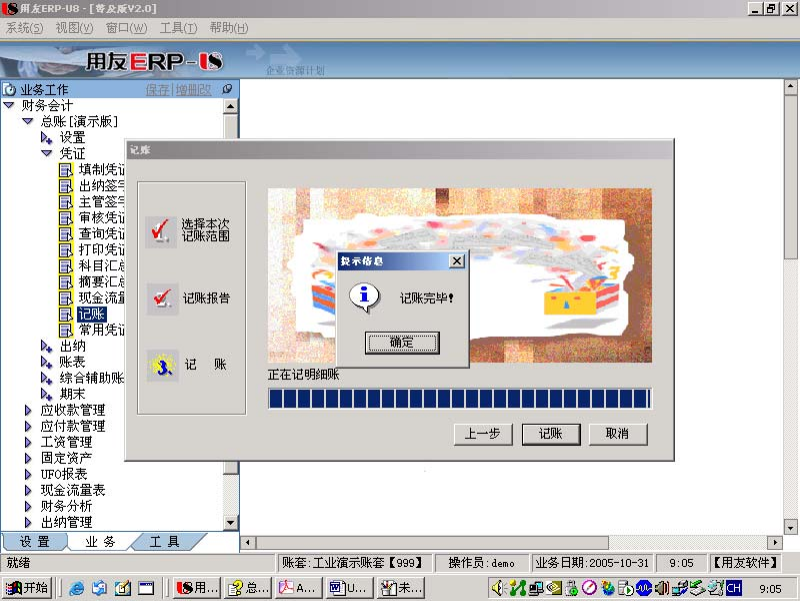The image size is (800, 601).
Task: Click the pin icon in the 业务工作 header
Action: pyautogui.click(x=227, y=89)
